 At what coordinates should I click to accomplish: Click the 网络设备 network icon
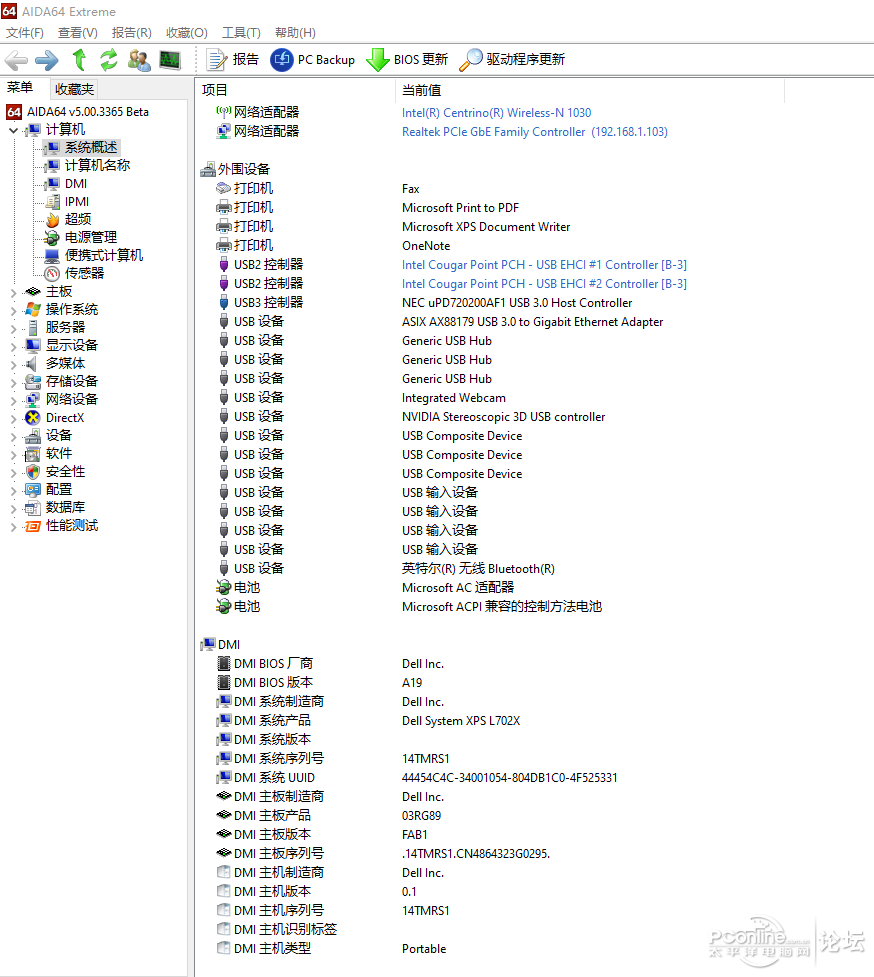pyautogui.click(x=33, y=399)
